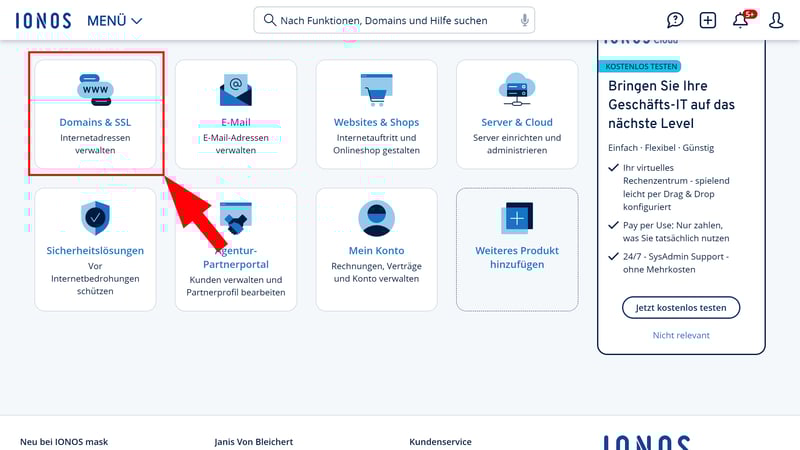The height and width of the screenshot is (450, 800).
Task: Open Sicherheitslösungen shield tile
Action: point(95,249)
